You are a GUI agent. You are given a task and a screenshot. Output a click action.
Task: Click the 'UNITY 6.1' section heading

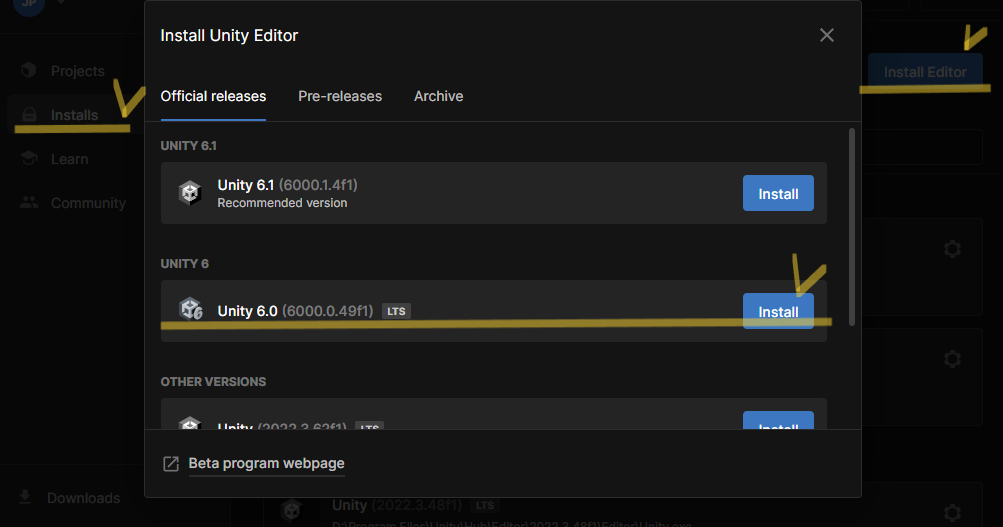(189, 146)
